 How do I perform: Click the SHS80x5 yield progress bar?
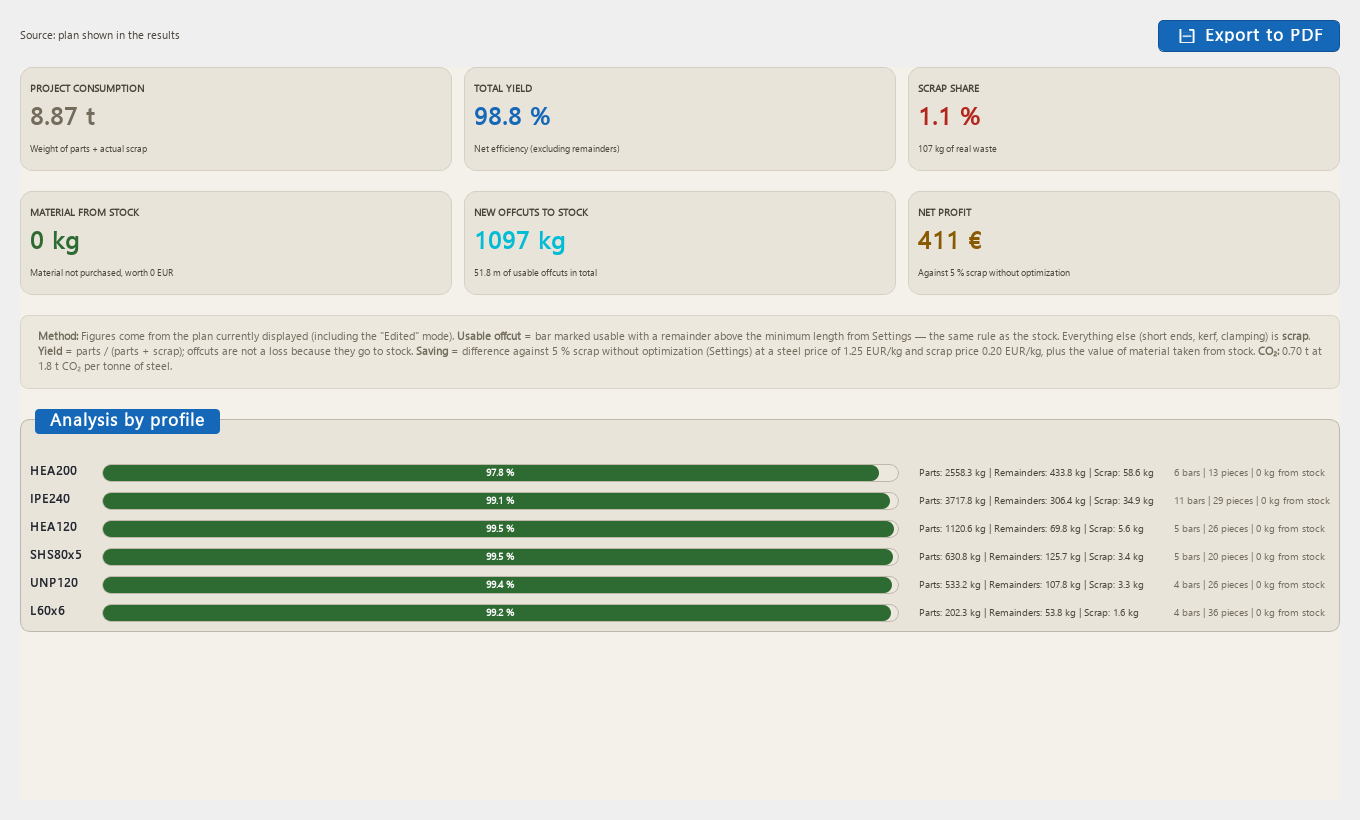pyautogui.click(x=500, y=557)
